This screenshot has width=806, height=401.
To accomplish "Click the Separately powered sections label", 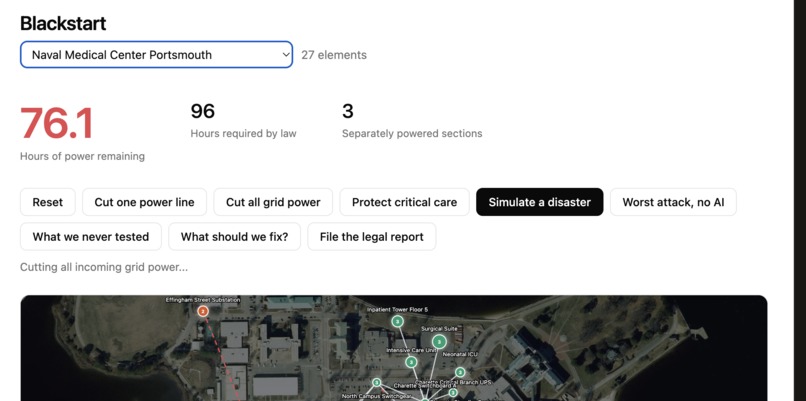I will tap(412, 134).
